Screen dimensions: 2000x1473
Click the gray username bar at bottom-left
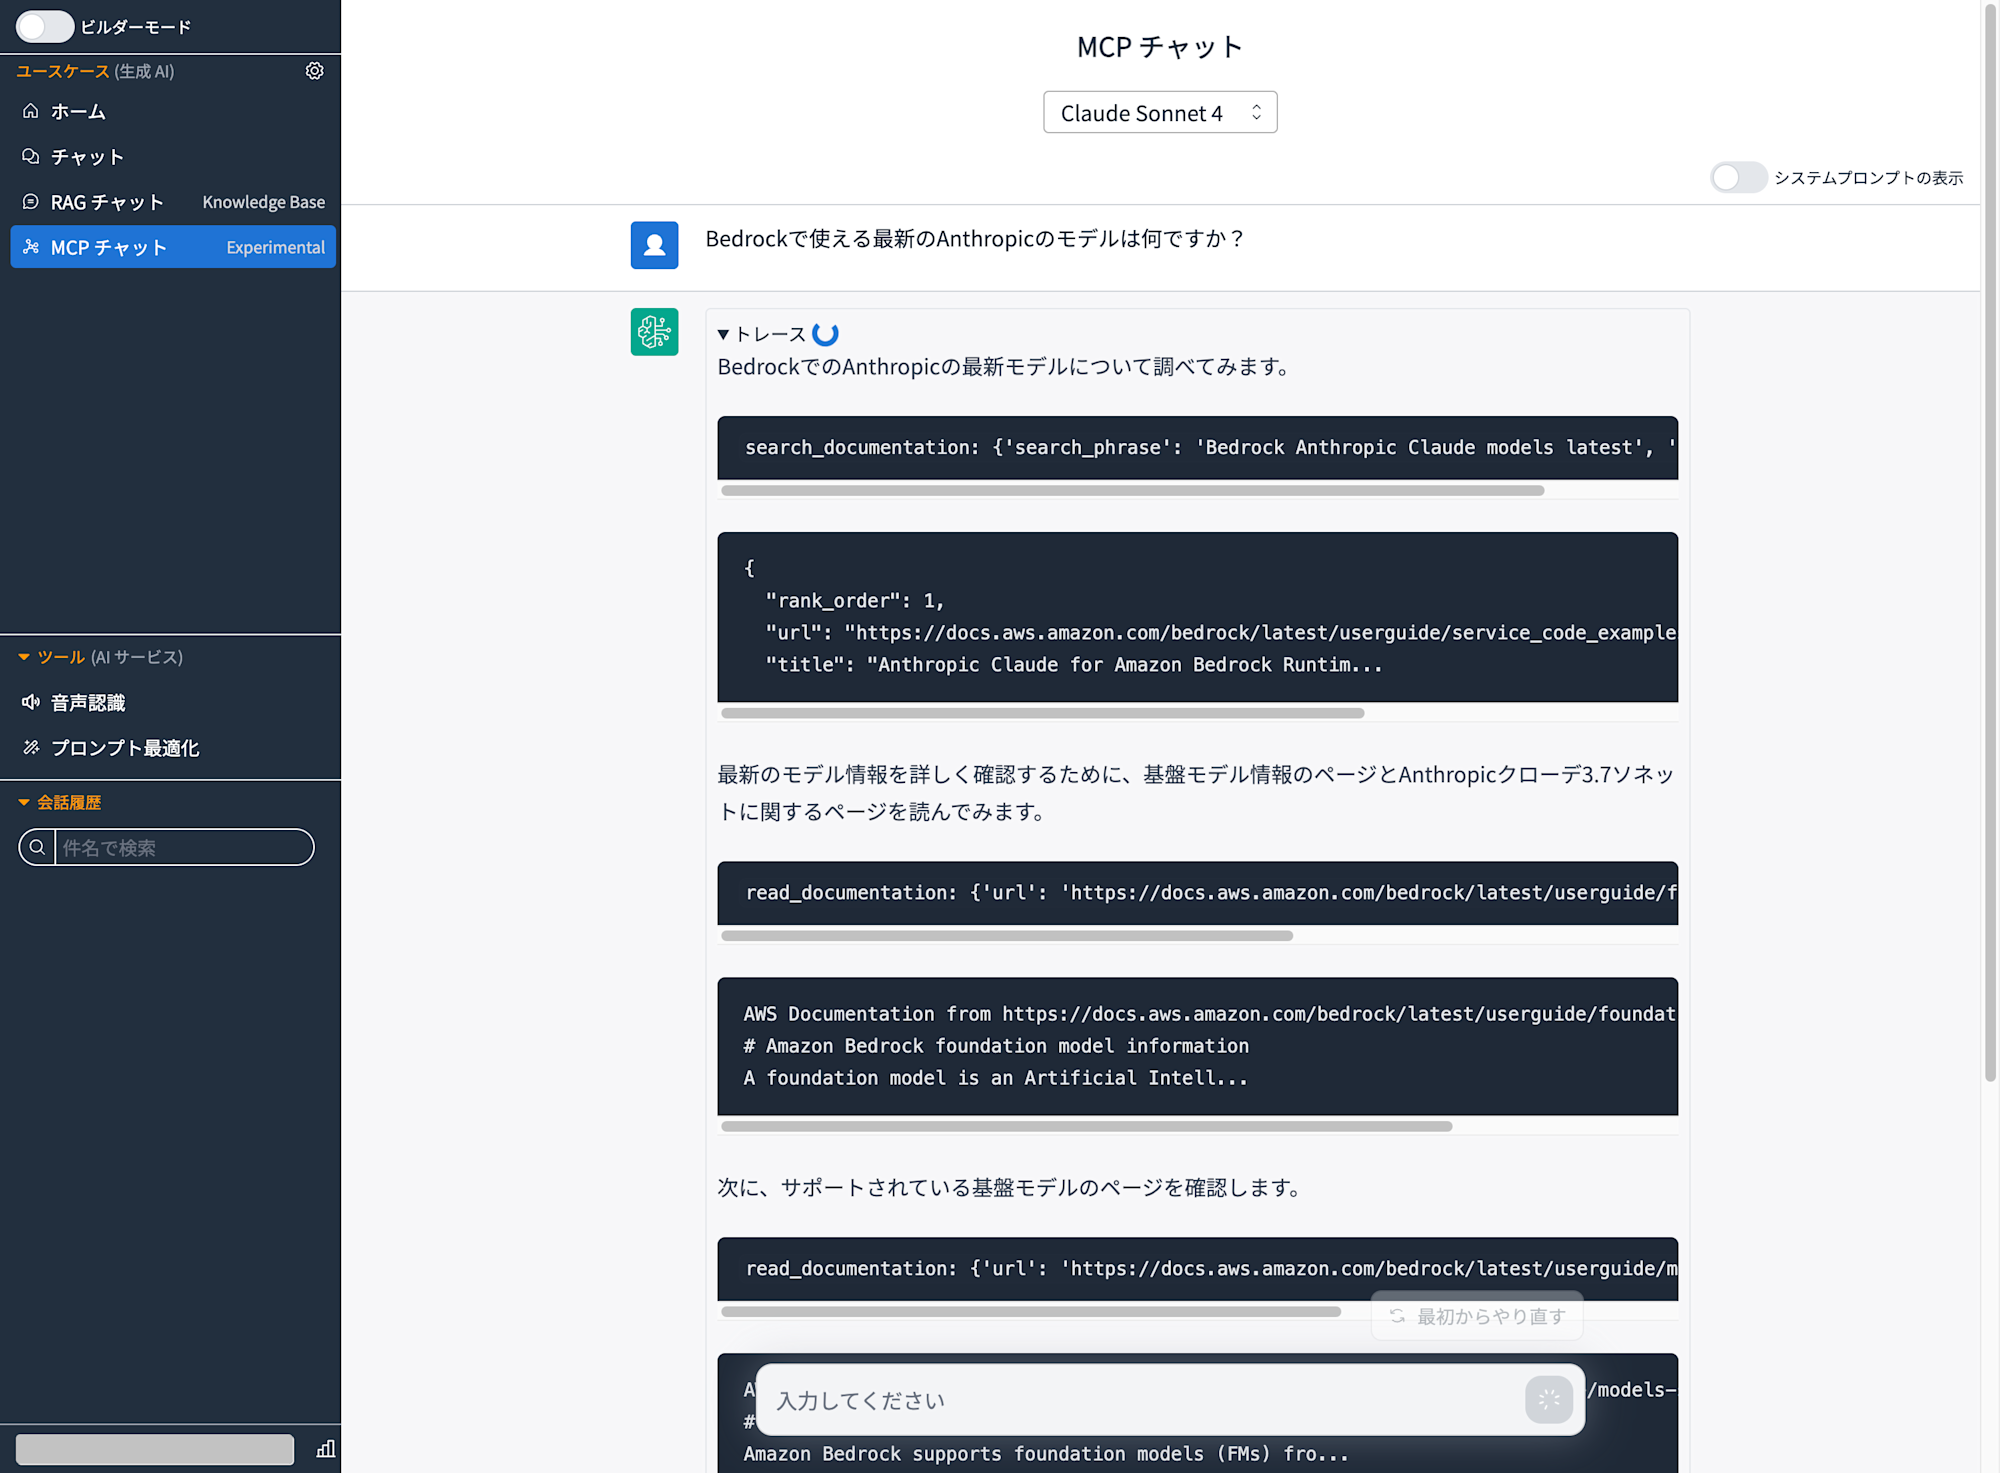tap(155, 1449)
